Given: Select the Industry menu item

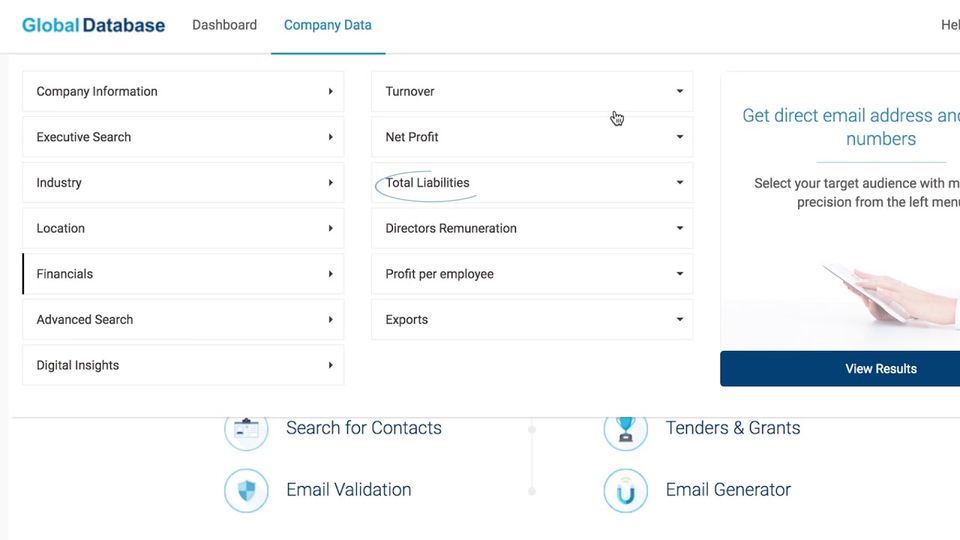Looking at the screenshot, I should coord(183,183).
